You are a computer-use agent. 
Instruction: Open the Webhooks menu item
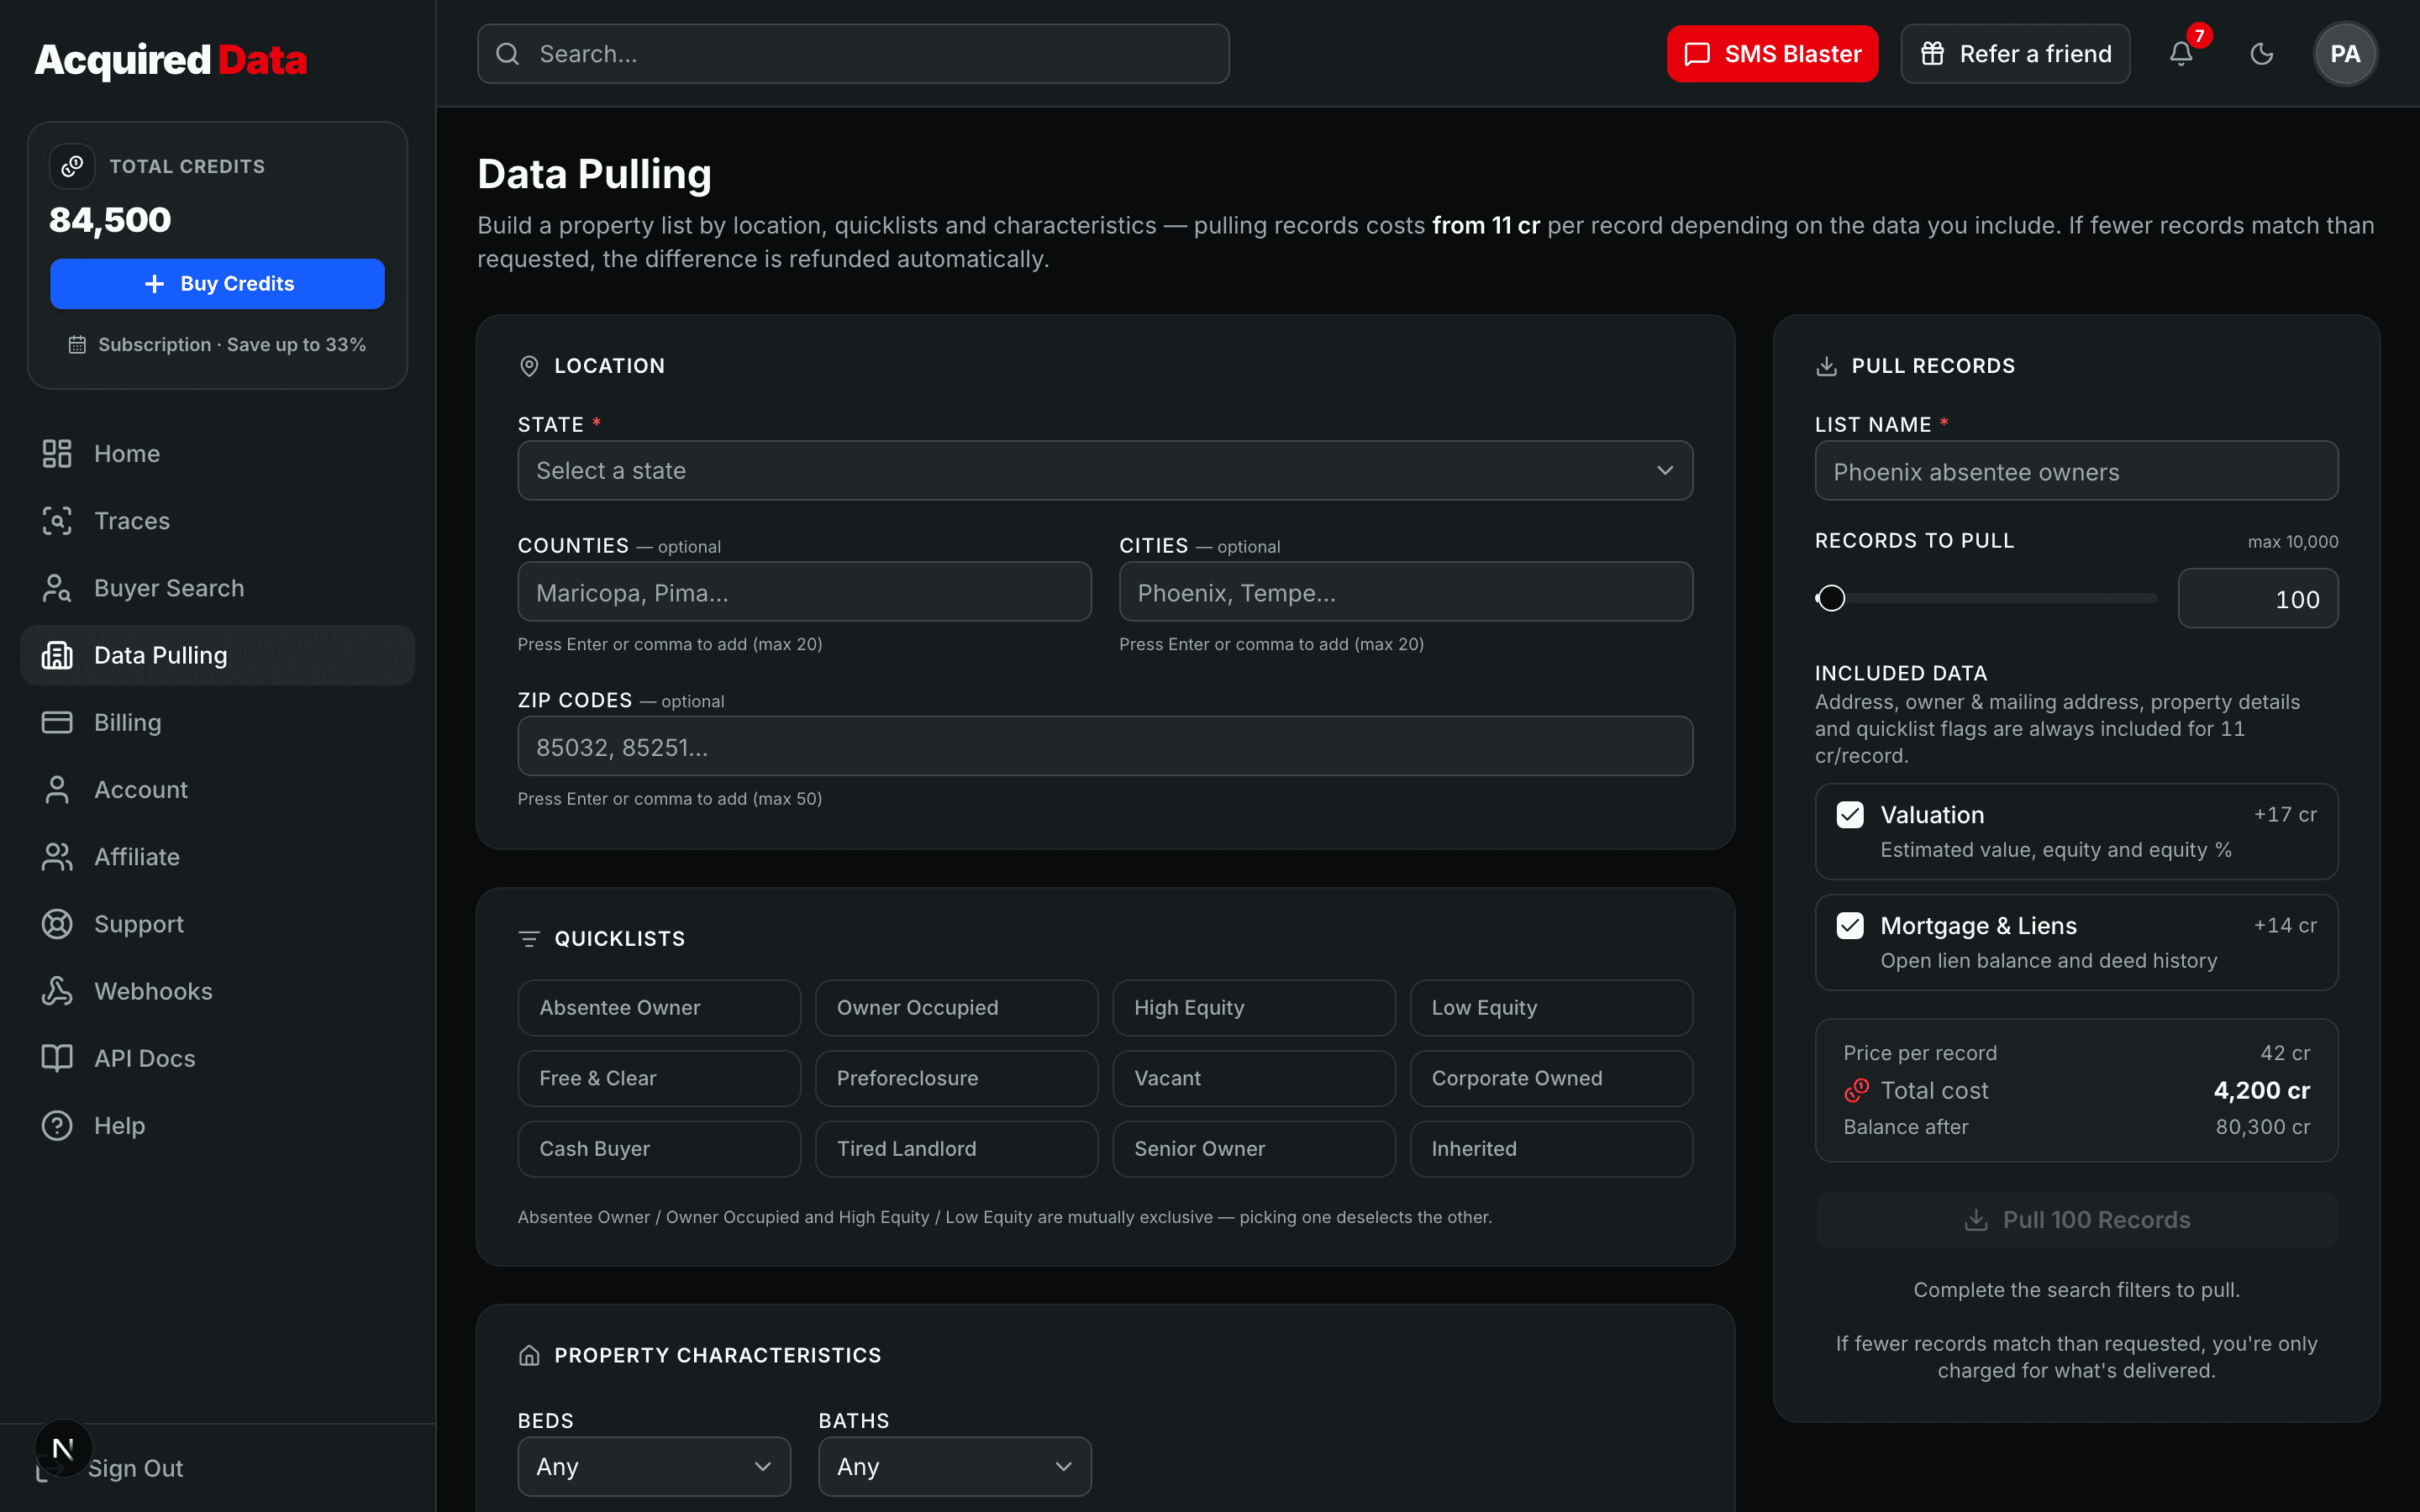(x=217, y=991)
